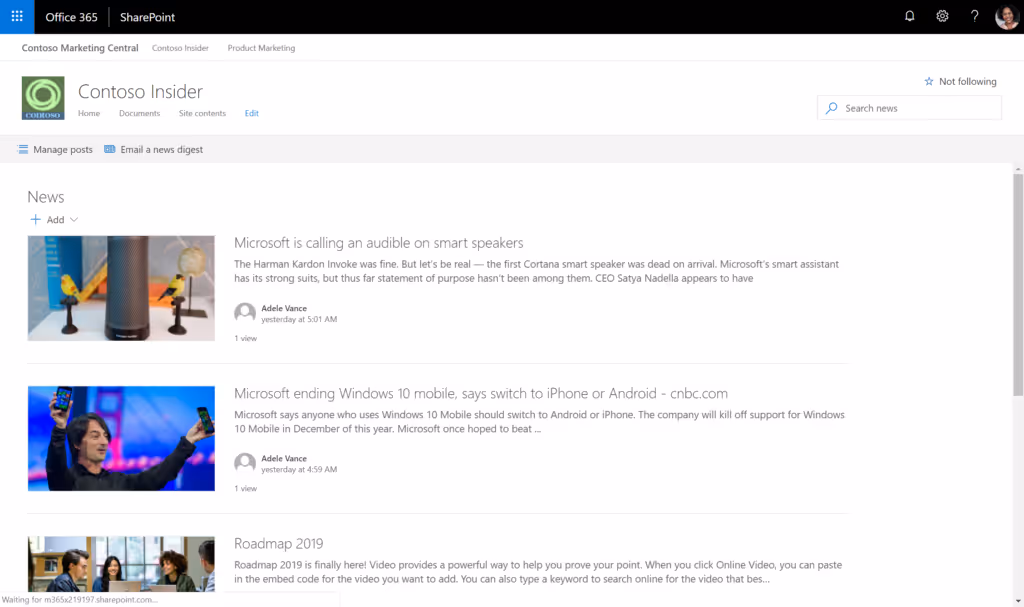The image size is (1024, 607).
Task: Click the Contoso site logo
Action: [43, 98]
